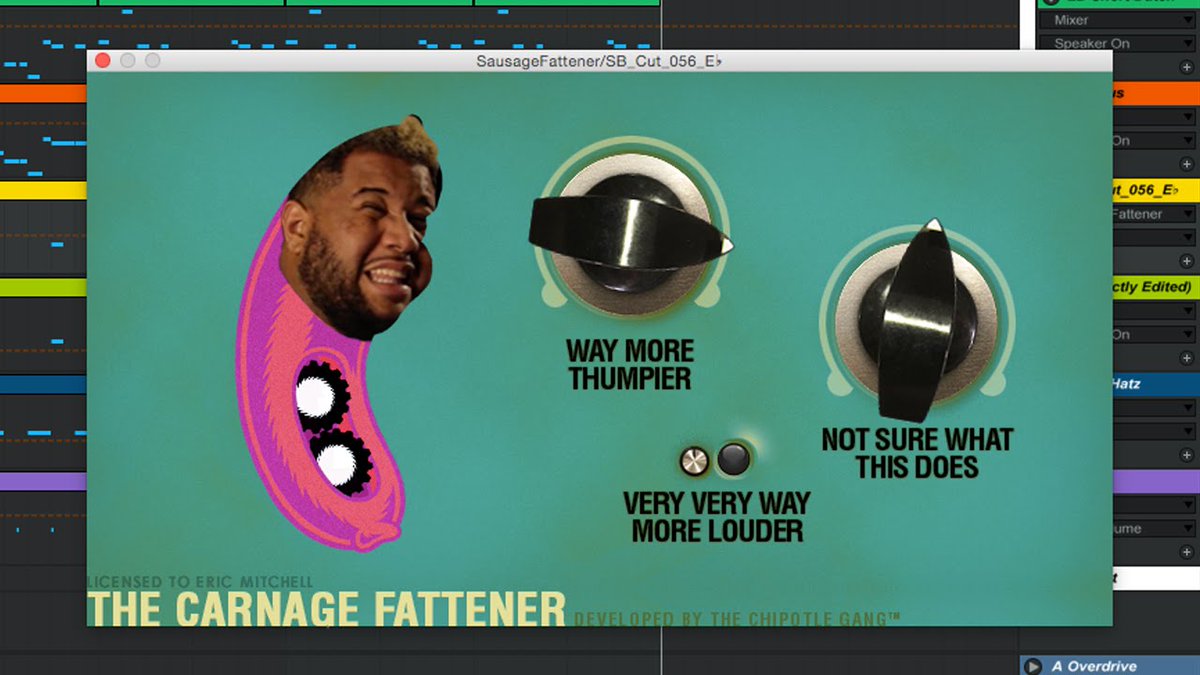Adjust the Not Sure What This Does knob
Screen dimensions: 1200x675
click(x=917, y=322)
